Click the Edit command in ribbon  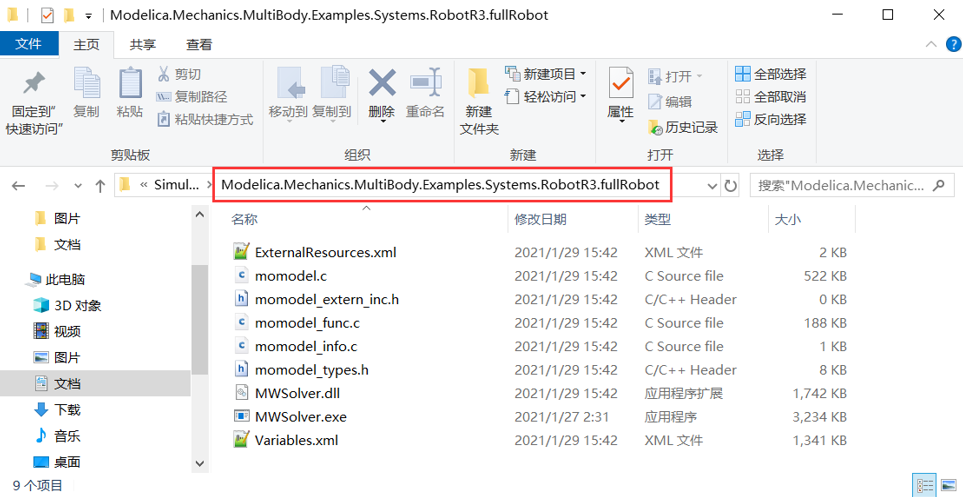pos(669,102)
